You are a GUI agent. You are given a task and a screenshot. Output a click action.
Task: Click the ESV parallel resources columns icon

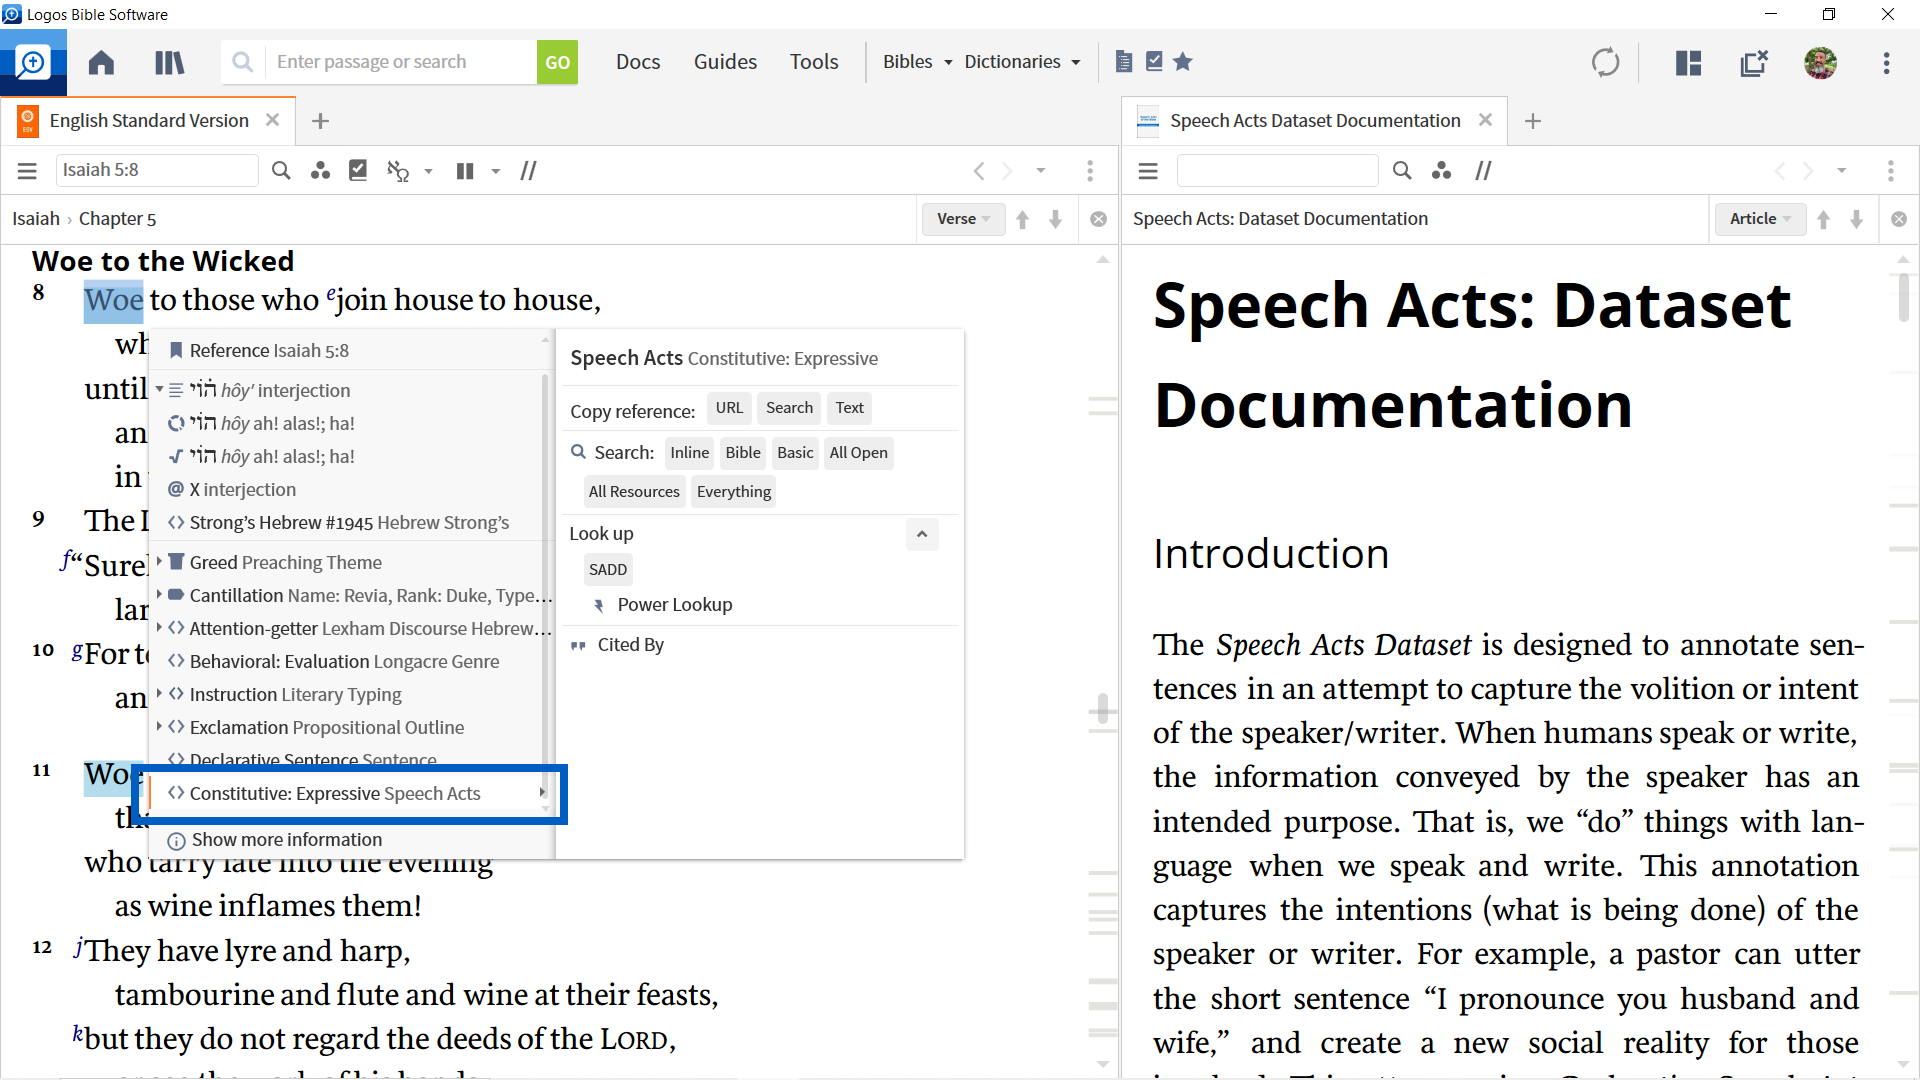tap(465, 171)
